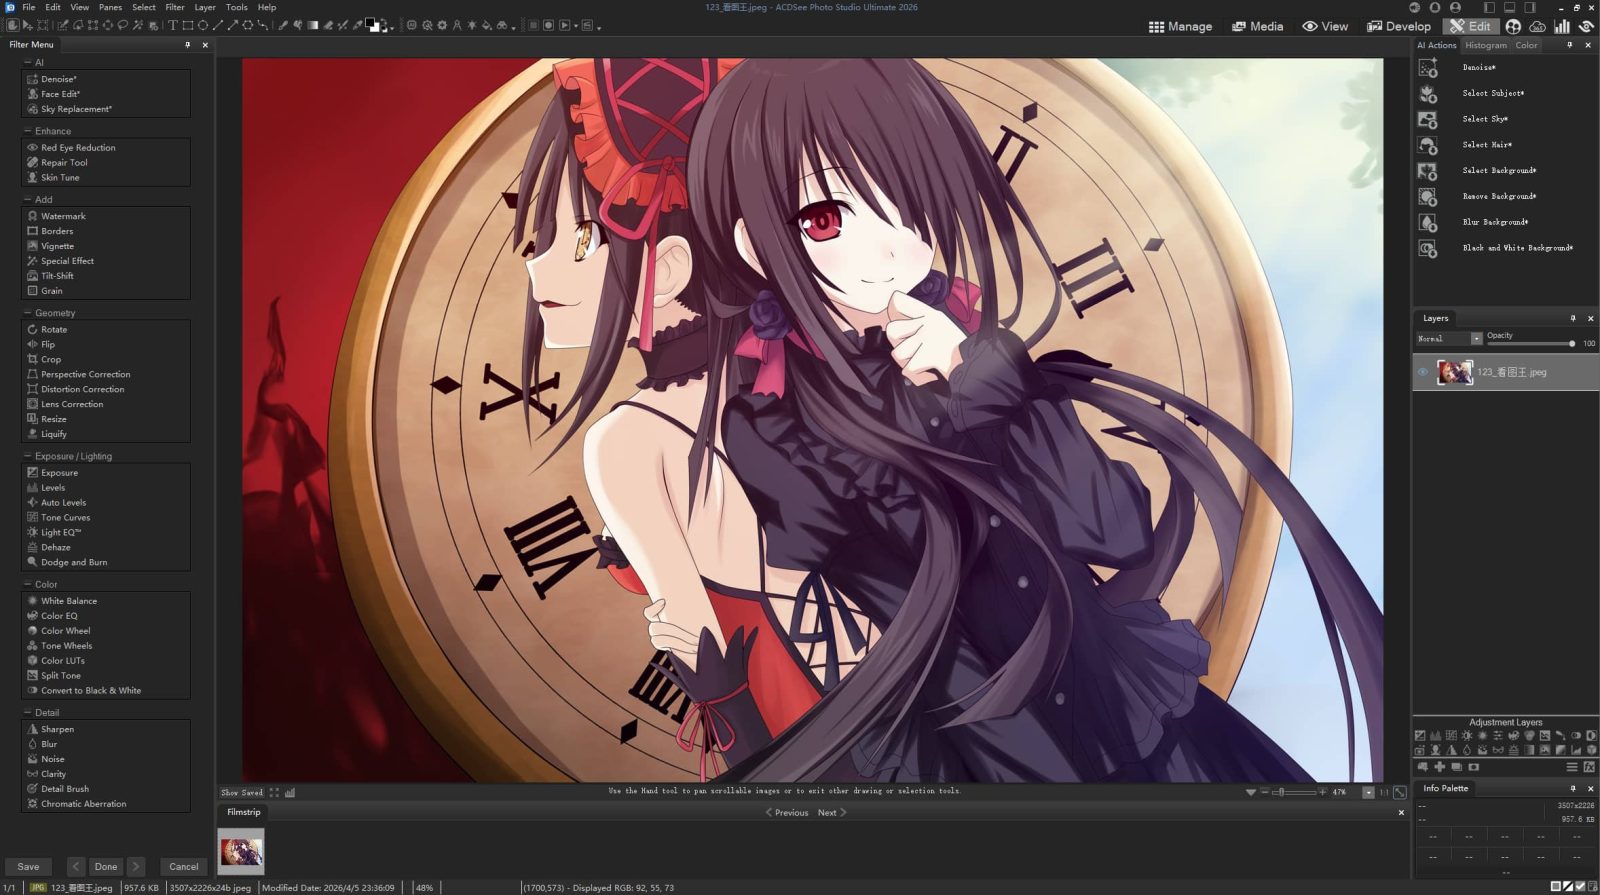Open the bar chart dashboard mode icon
This screenshot has width=1600, height=895.
click(x=1562, y=26)
